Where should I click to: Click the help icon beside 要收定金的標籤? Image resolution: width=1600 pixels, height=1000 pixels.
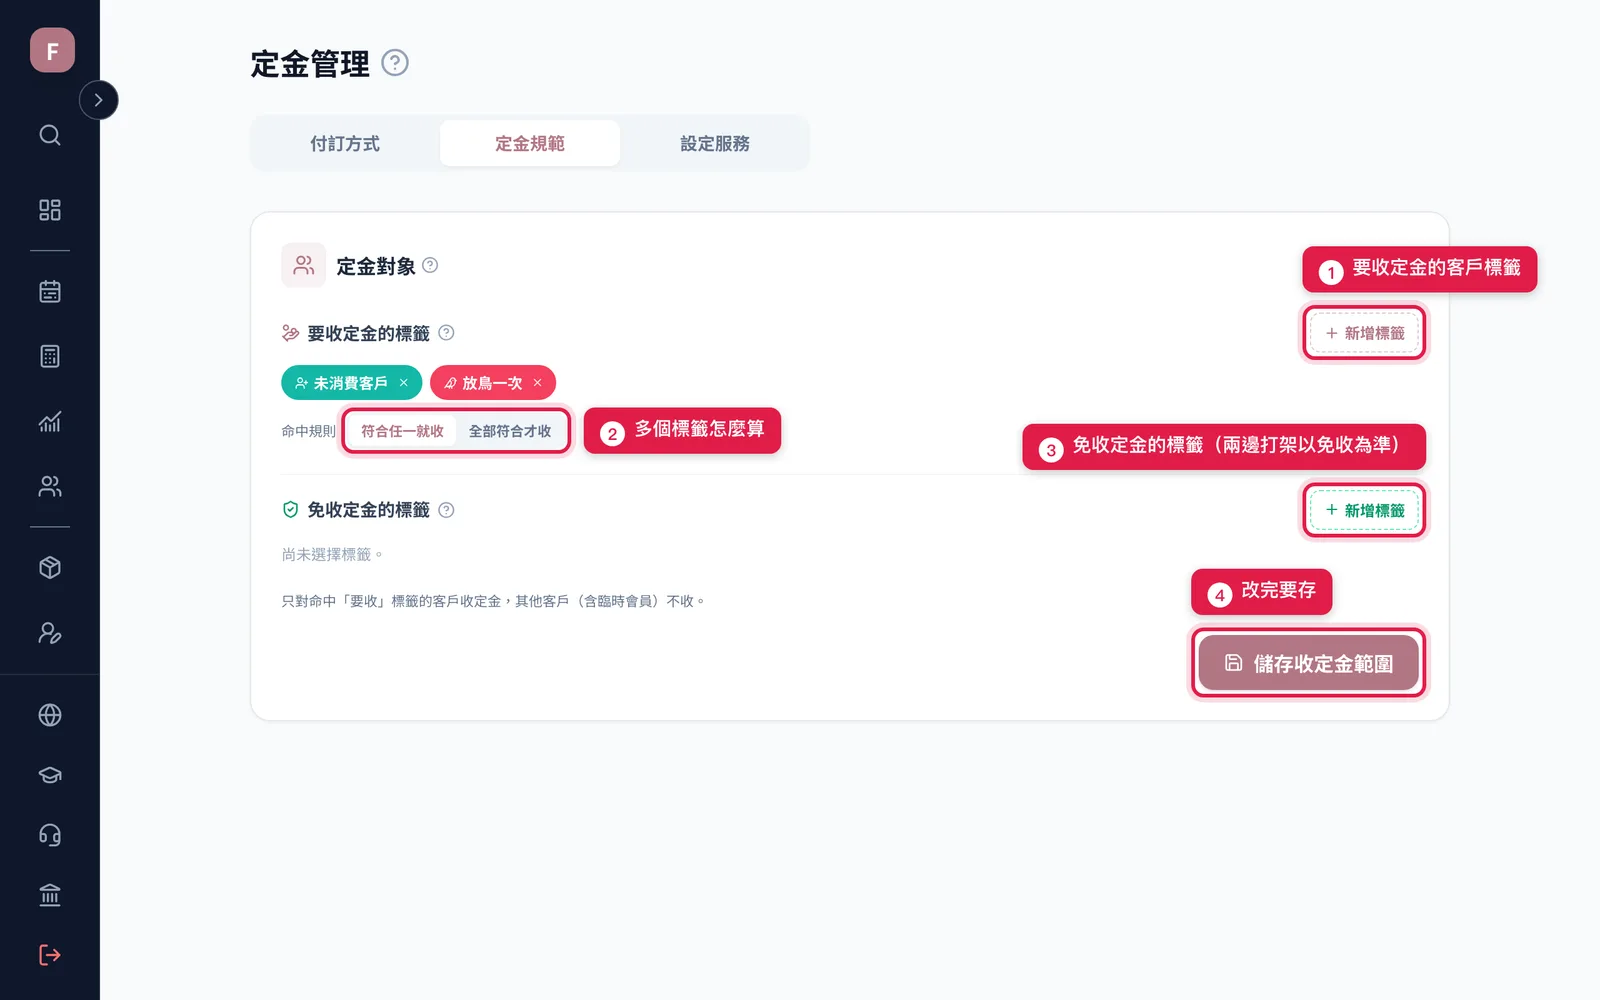tap(446, 333)
